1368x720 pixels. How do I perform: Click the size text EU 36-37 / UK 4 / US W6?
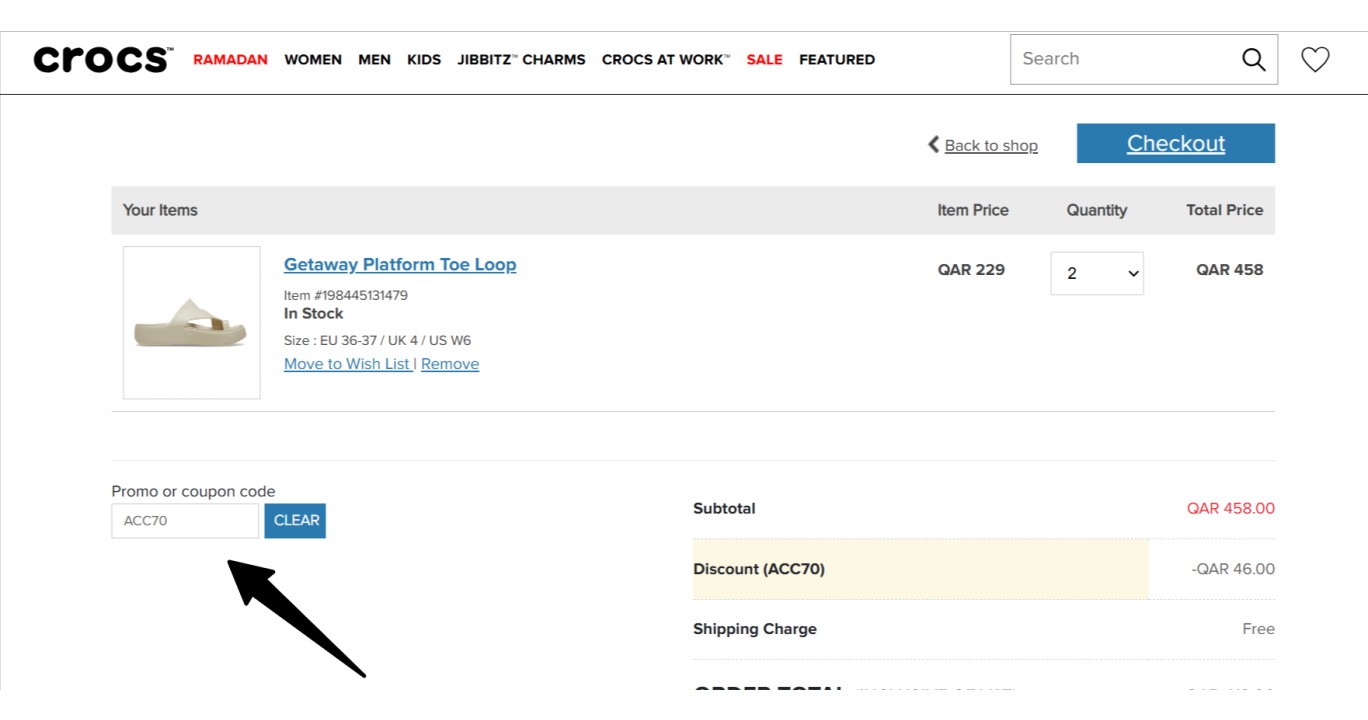[395, 340]
